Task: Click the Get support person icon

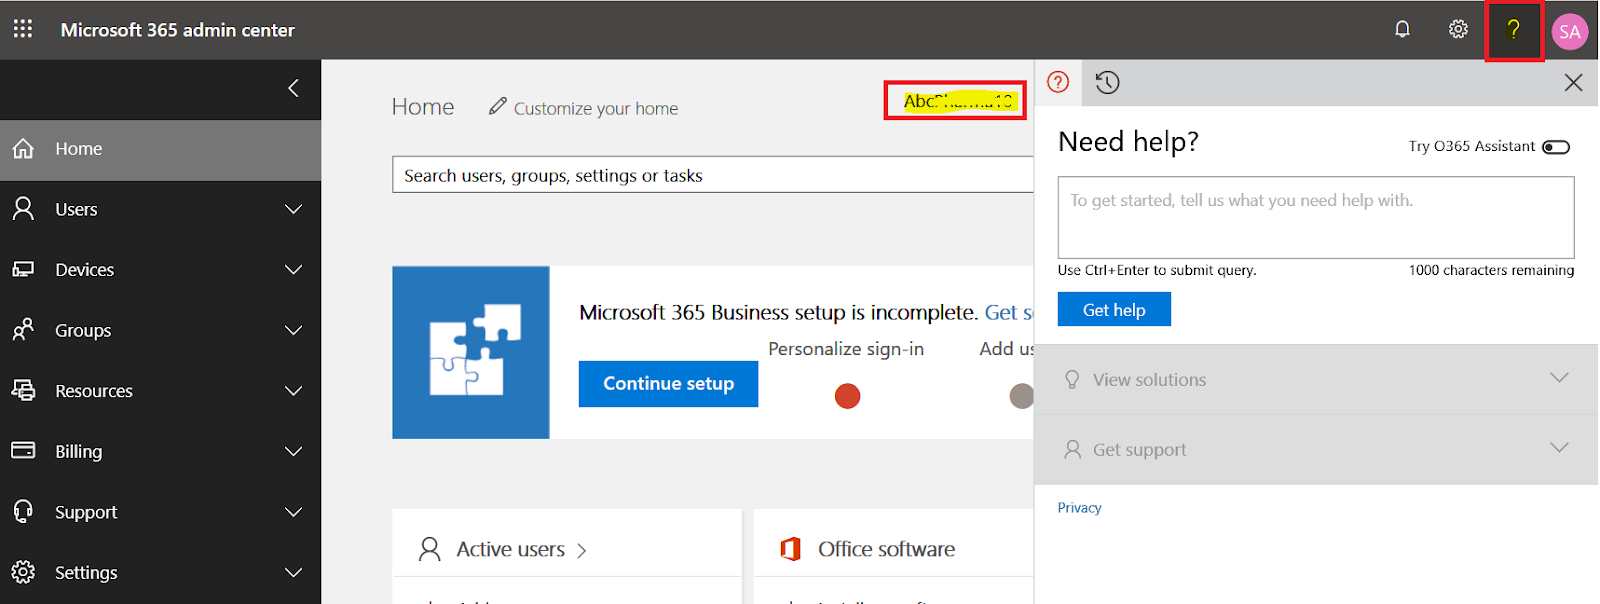Action: click(x=1072, y=449)
